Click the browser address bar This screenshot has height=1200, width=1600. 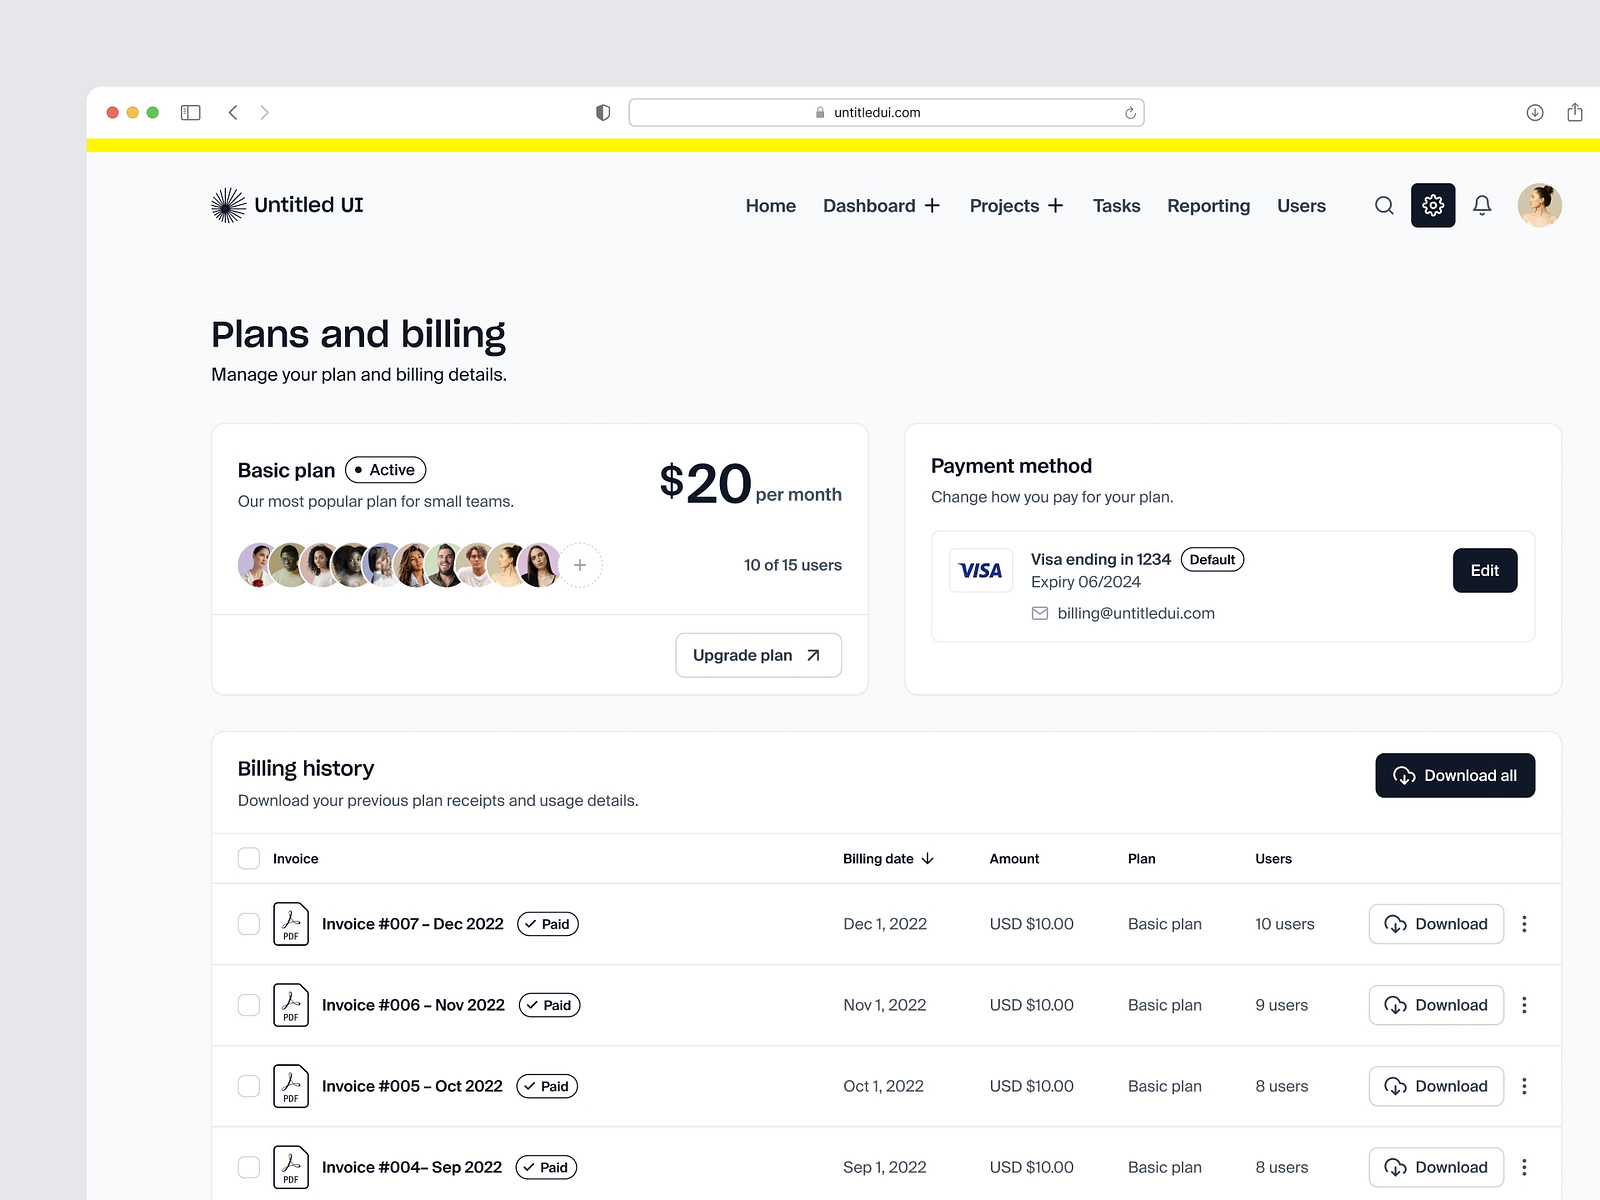(x=885, y=112)
